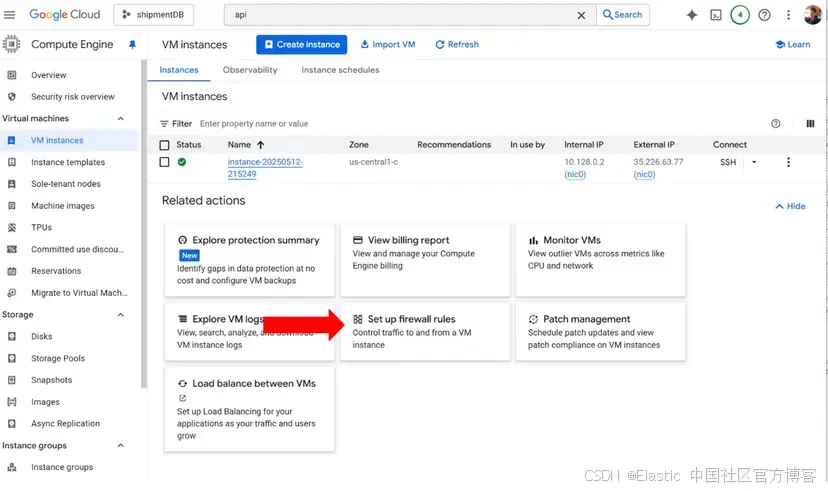Click the Snapshots sidebar icon

pyautogui.click(x=12, y=380)
